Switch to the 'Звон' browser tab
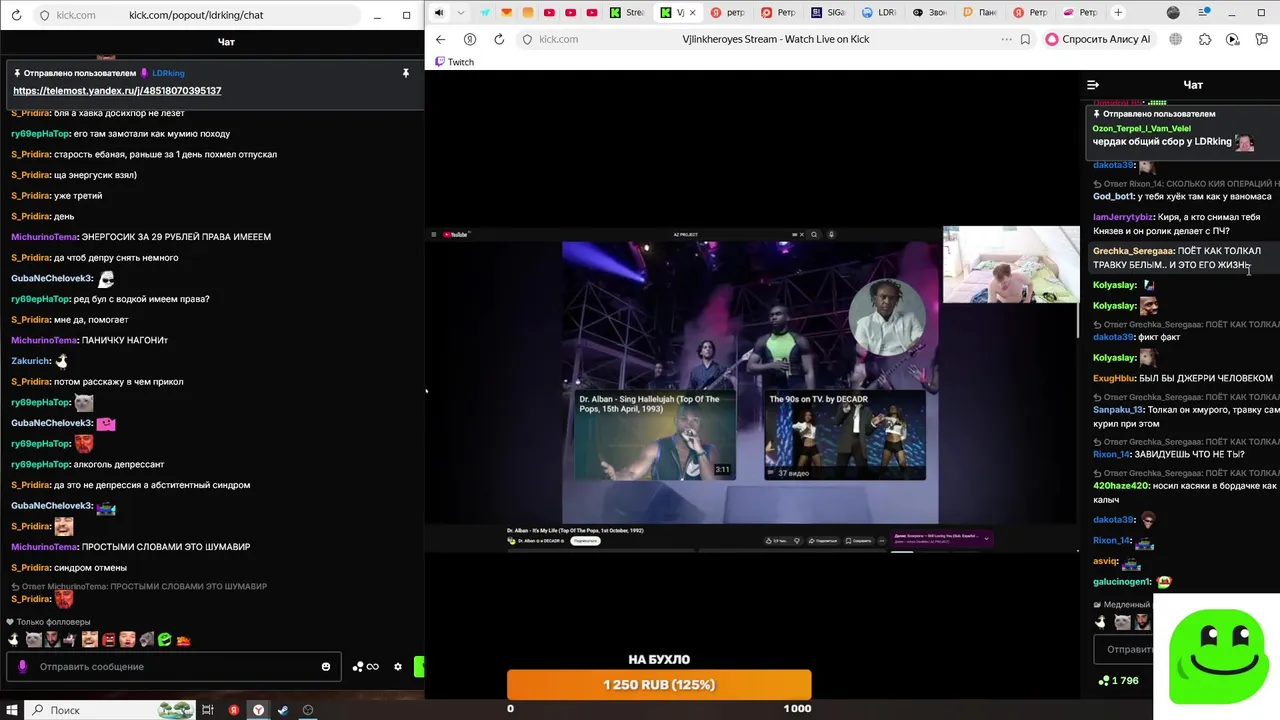Screen dimensions: 1280x720 coord(929,13)
